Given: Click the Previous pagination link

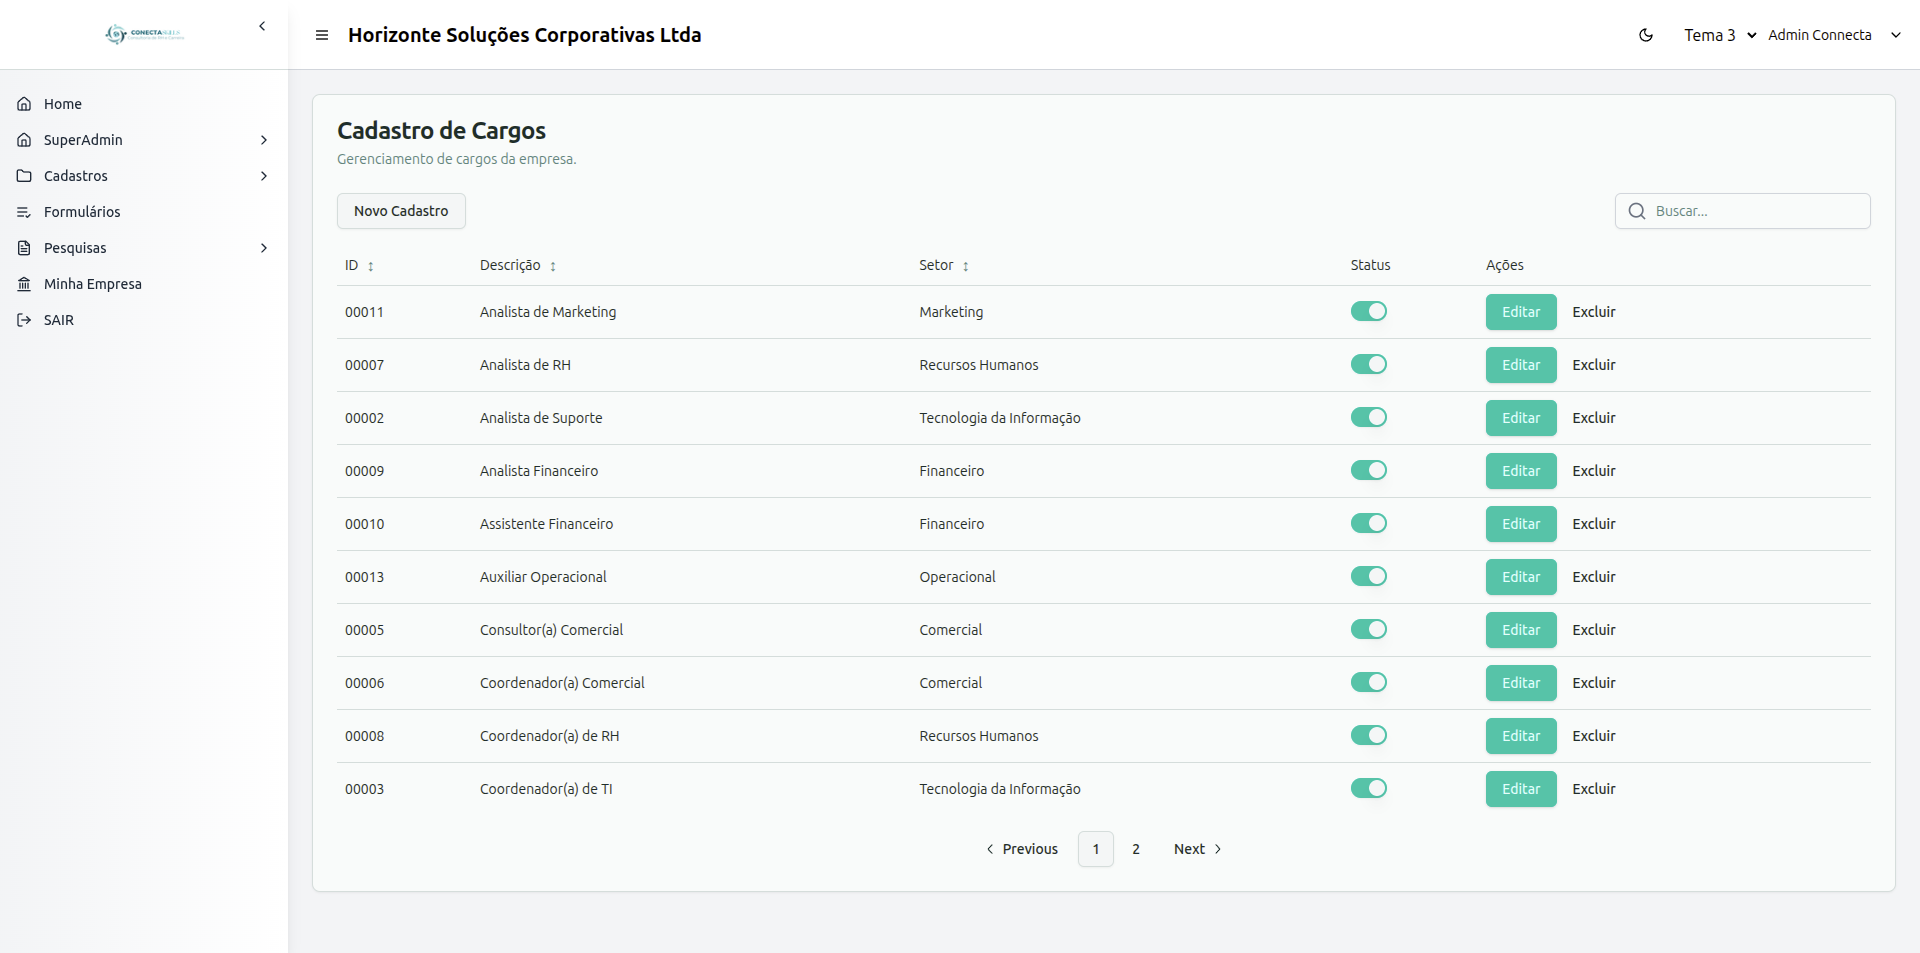Looking at the screenshot, I should tap(1022, 849).
